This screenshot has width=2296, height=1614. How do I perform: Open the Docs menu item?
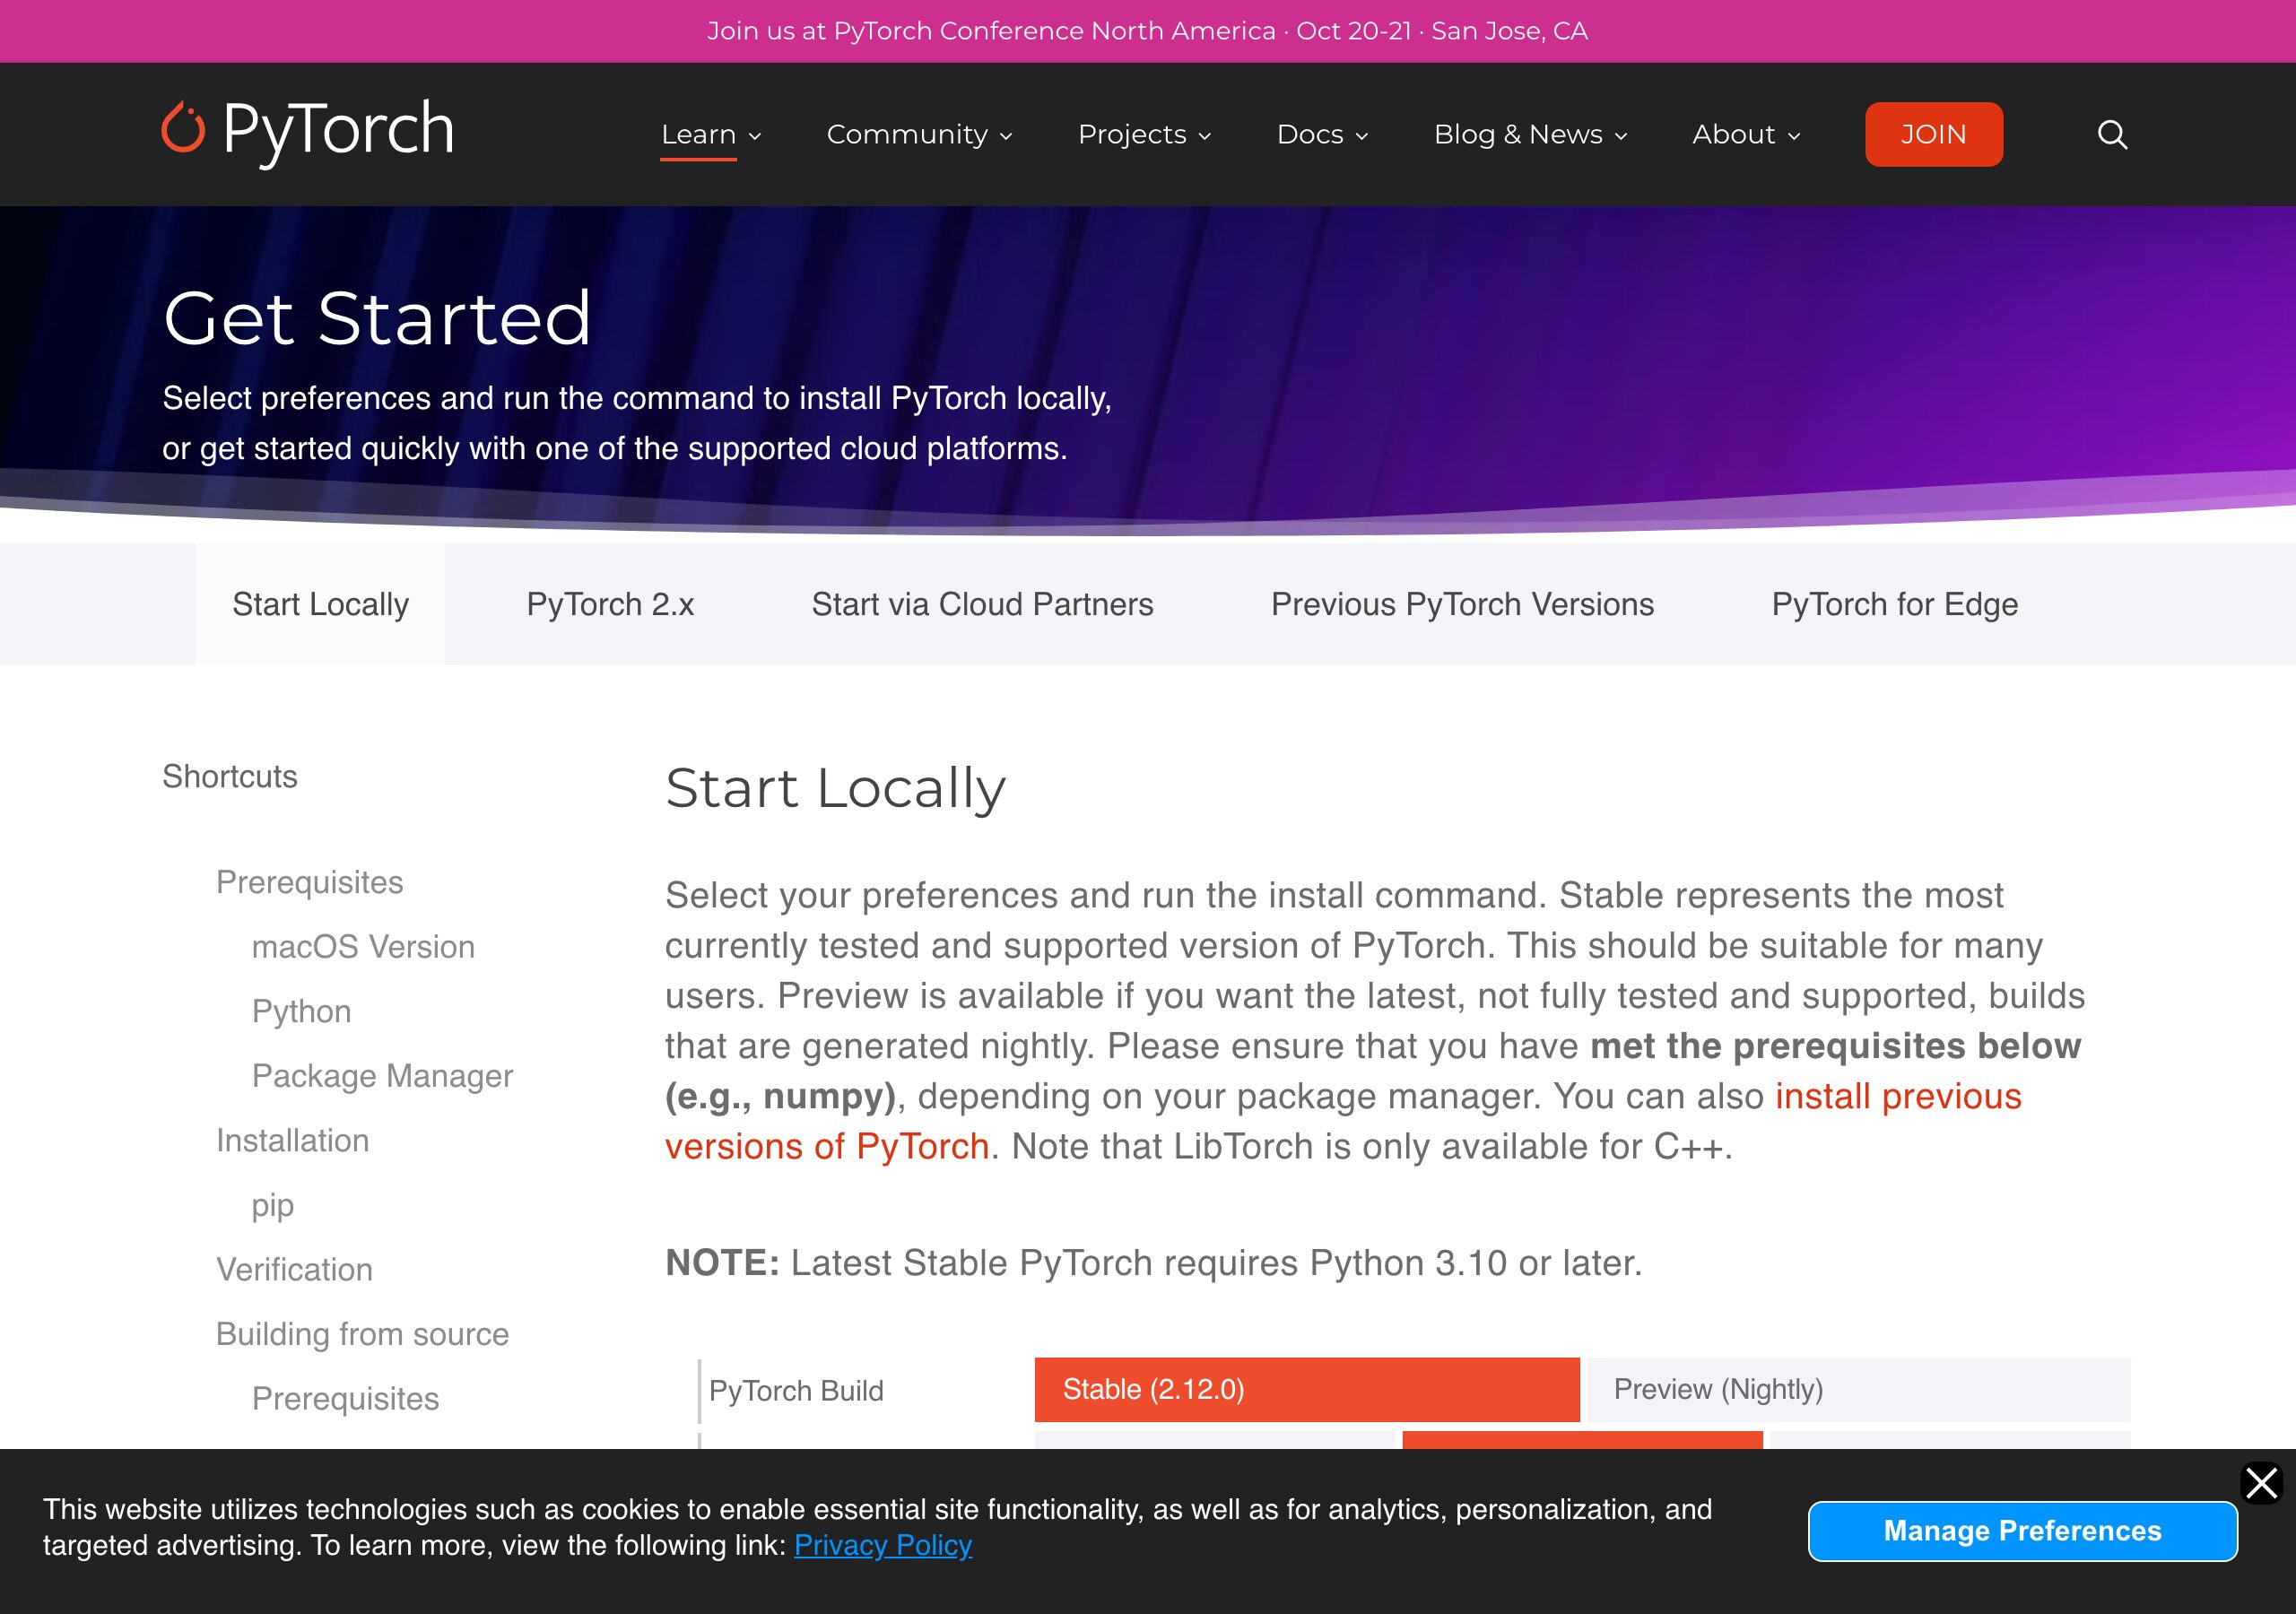pyautogui.click(x=1310, y=134)
